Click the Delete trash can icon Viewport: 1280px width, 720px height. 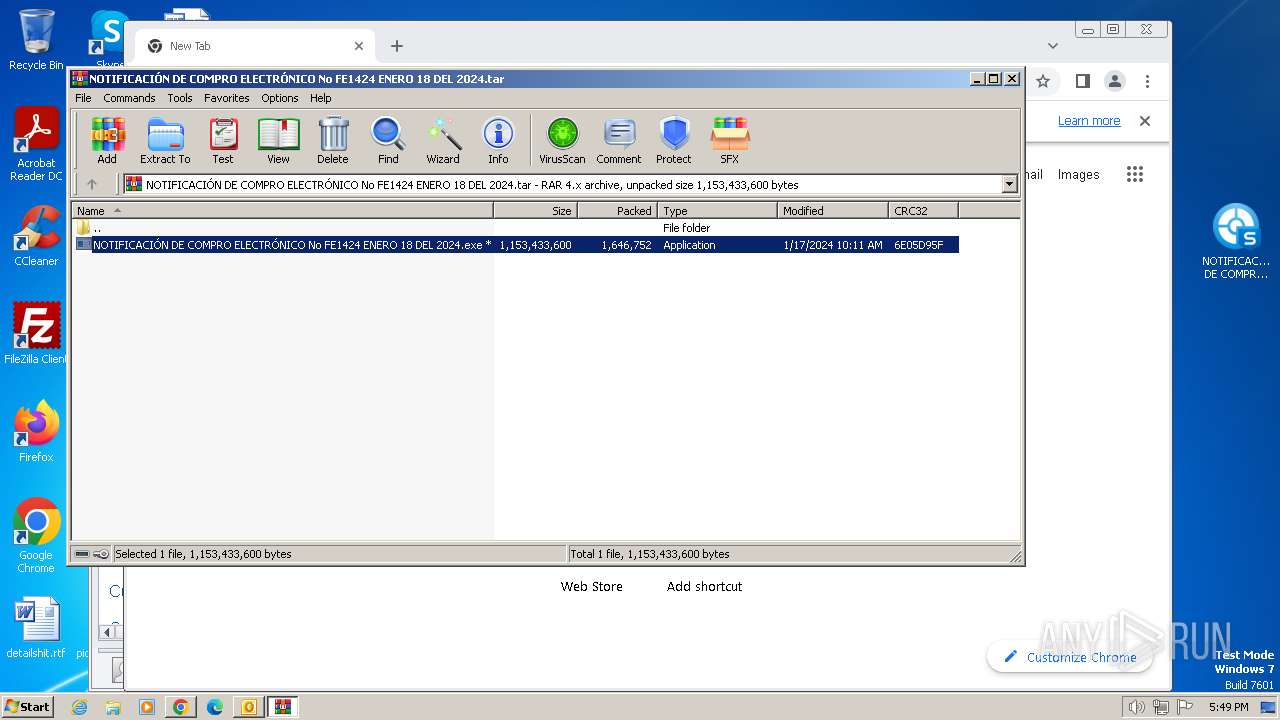click(333, 140)
